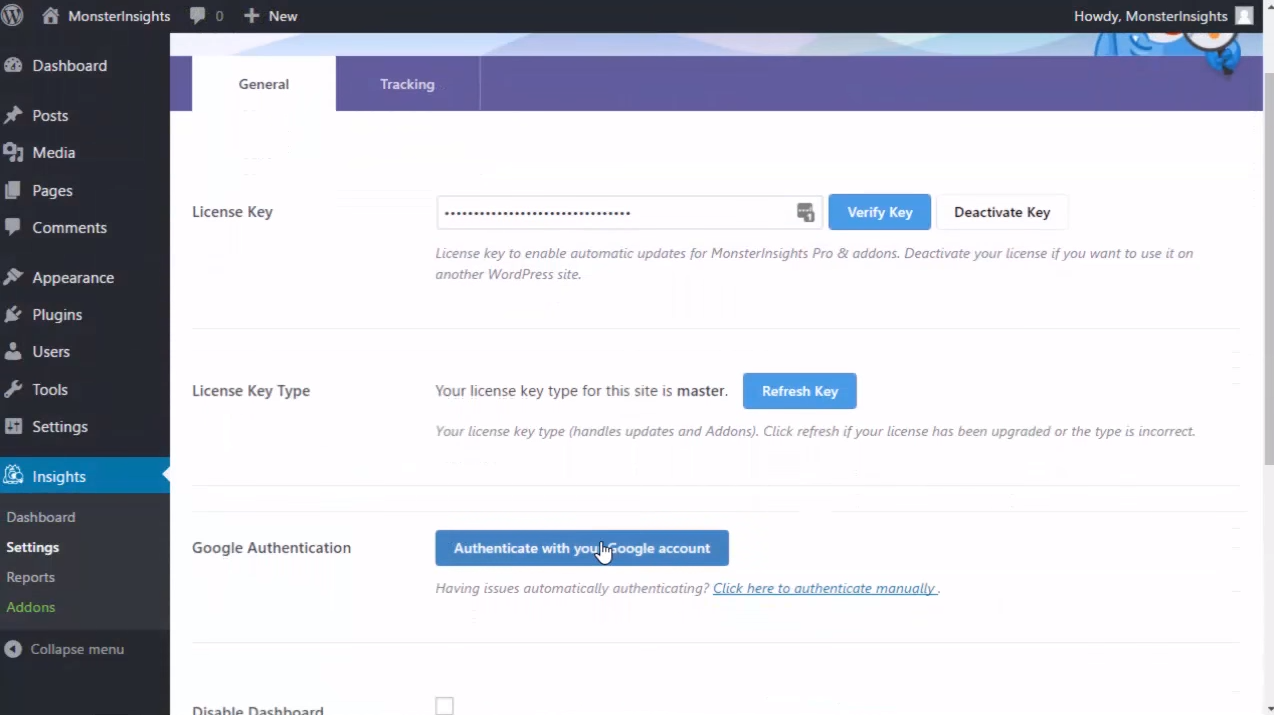Click the Tools wrench icon

tap(13, 389)
